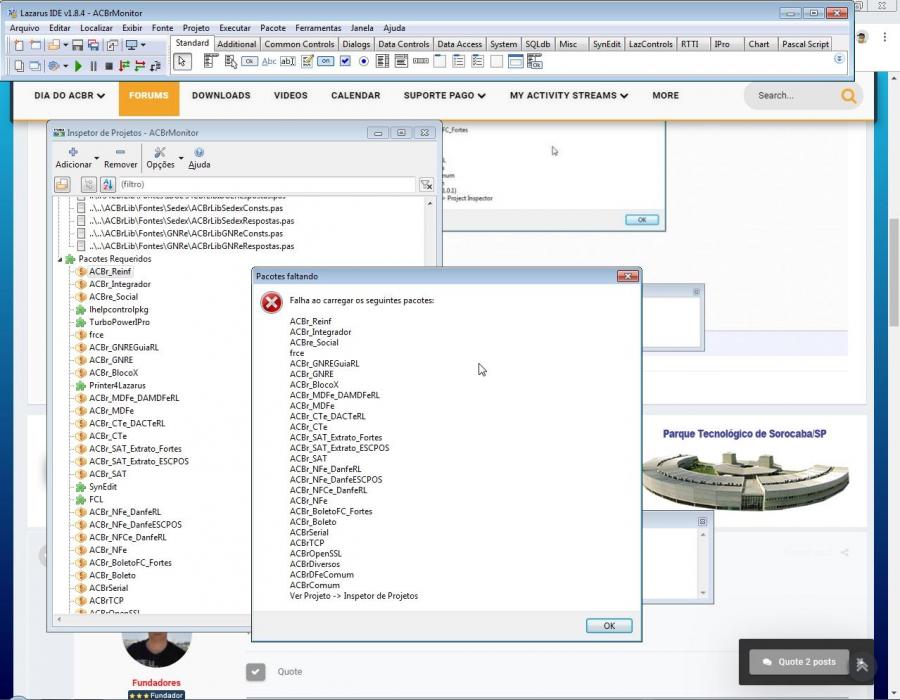The height and width of the screenshot is (700, 900).
Task: Open the Adicionar dropdown arrow
Action: point(96,158)
